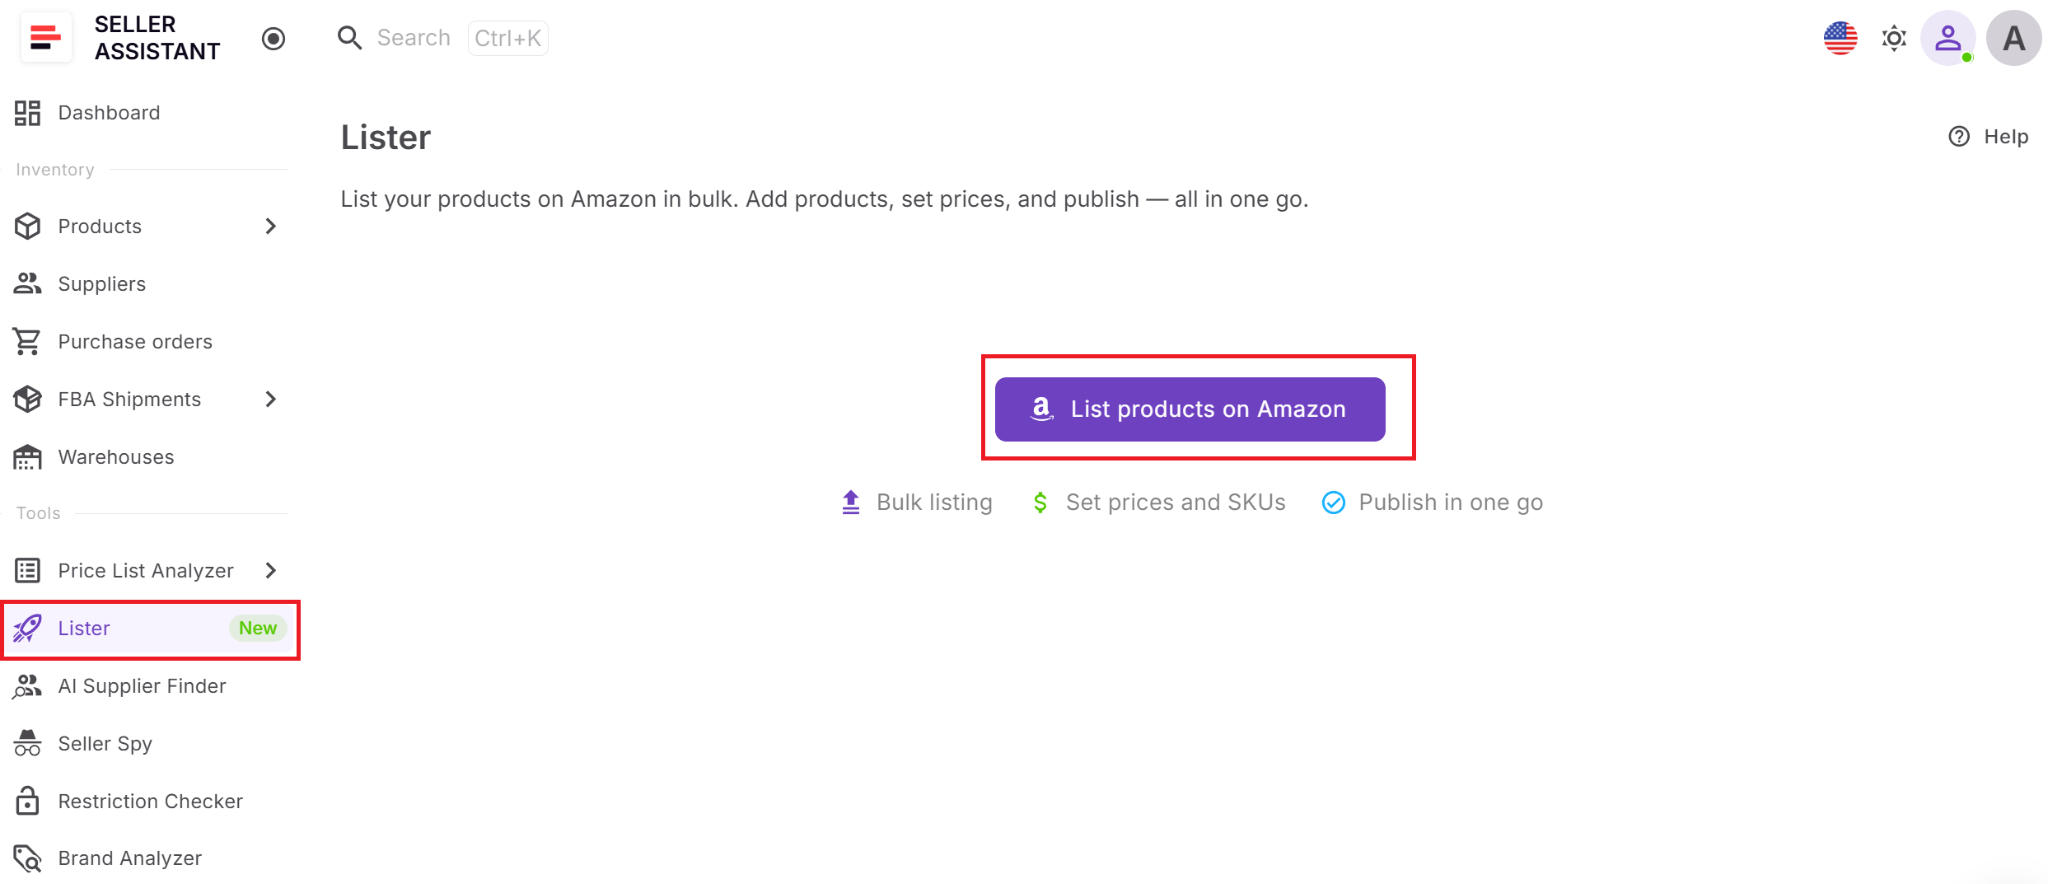Click the Seller Spy incognito icon
This screenshot has height=884, width=2048.
point(27,744)
